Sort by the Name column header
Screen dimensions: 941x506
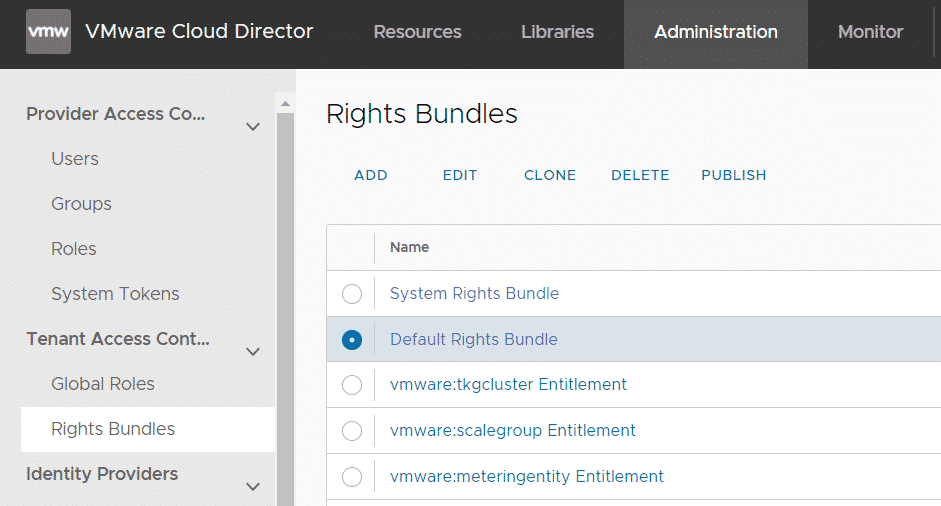coord(409,247)
